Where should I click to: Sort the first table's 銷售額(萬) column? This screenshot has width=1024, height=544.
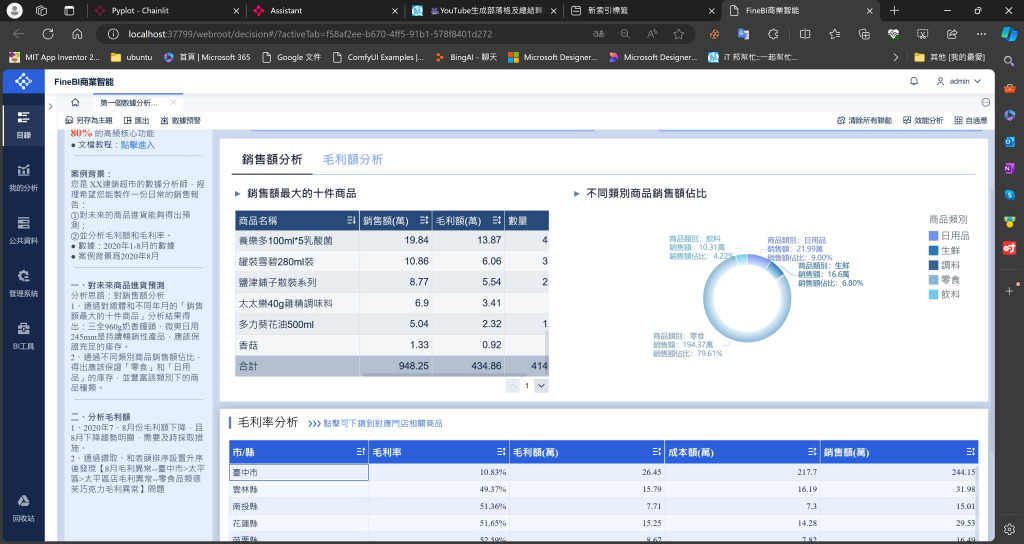[x=424, y=221]
